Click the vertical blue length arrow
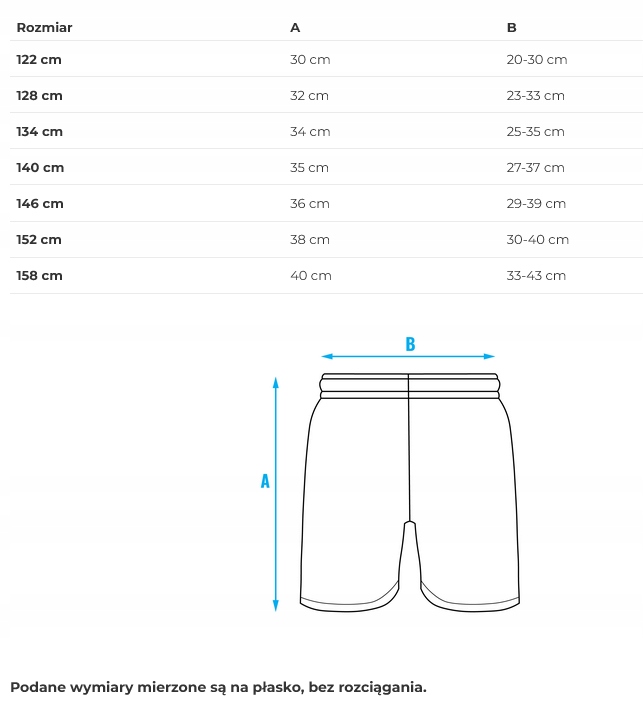The width and height of the screenshot is (643, 710). click(276, 540)
